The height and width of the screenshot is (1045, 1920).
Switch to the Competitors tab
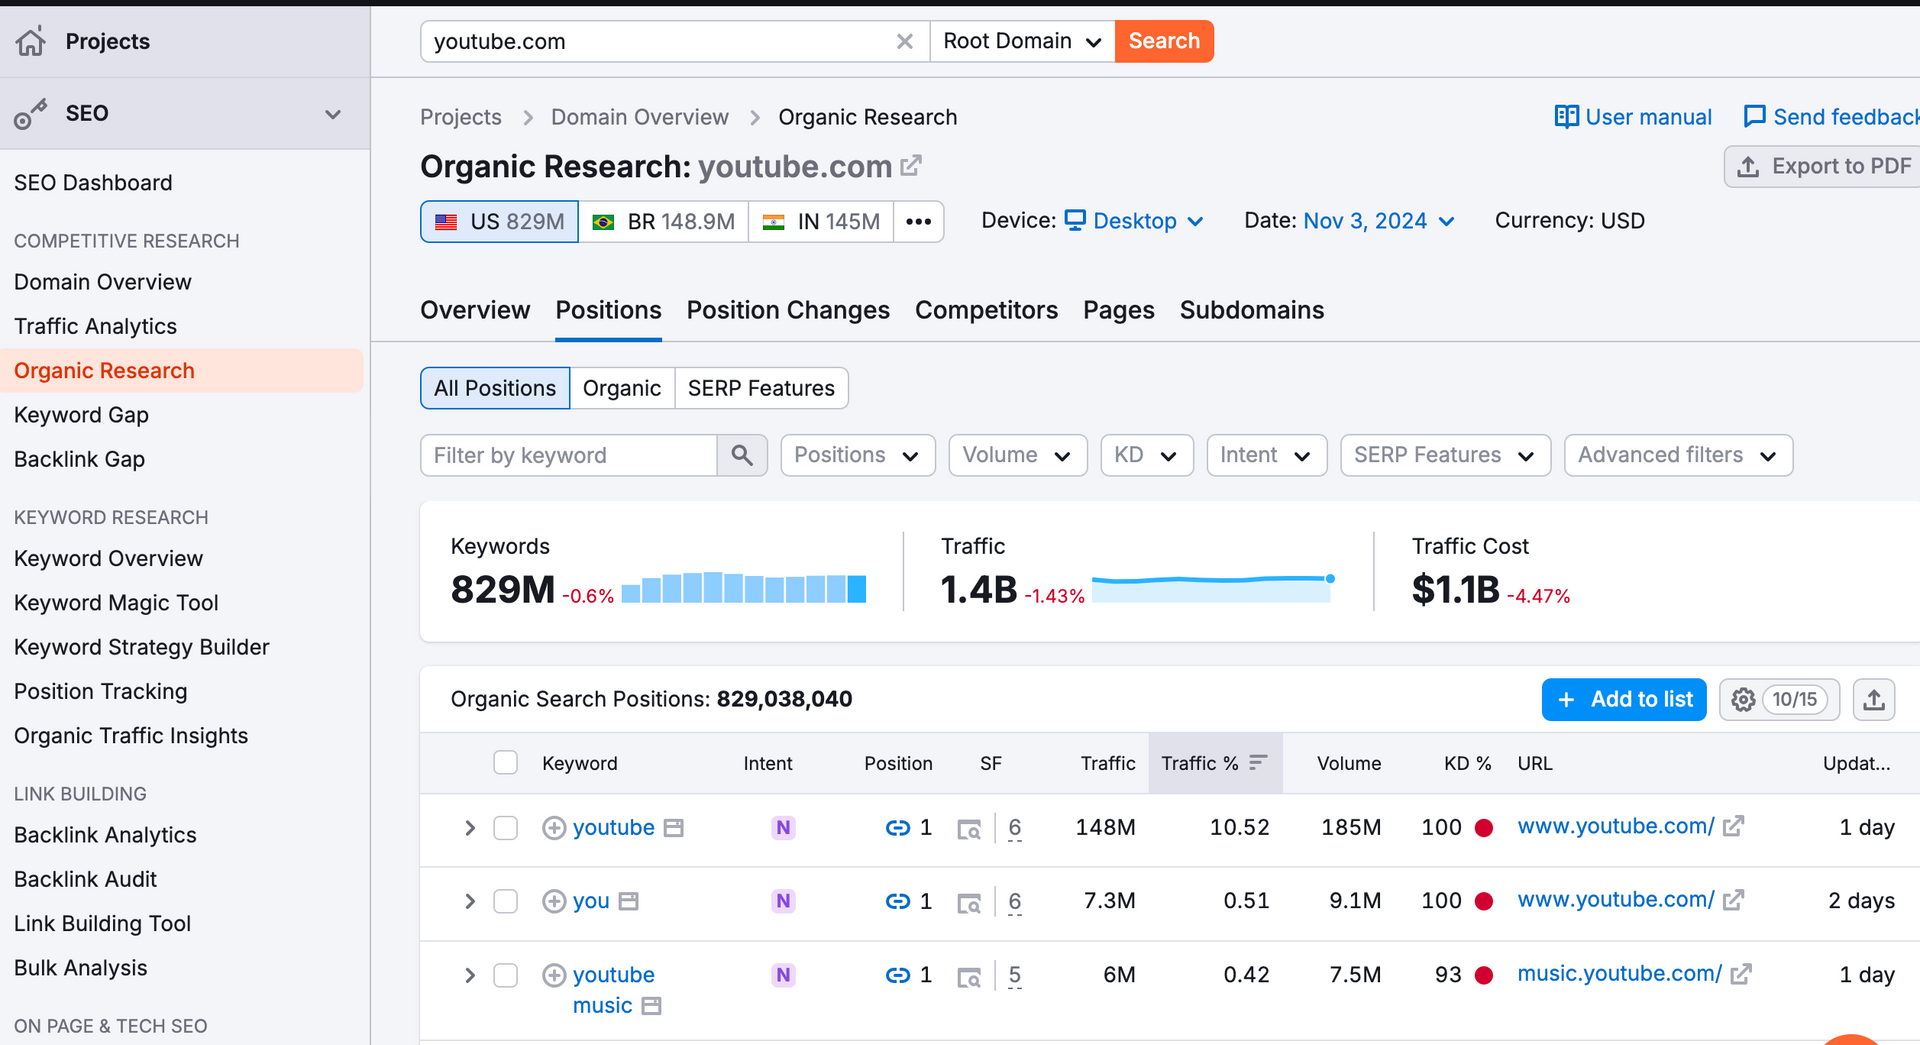(x=986, y=310)
